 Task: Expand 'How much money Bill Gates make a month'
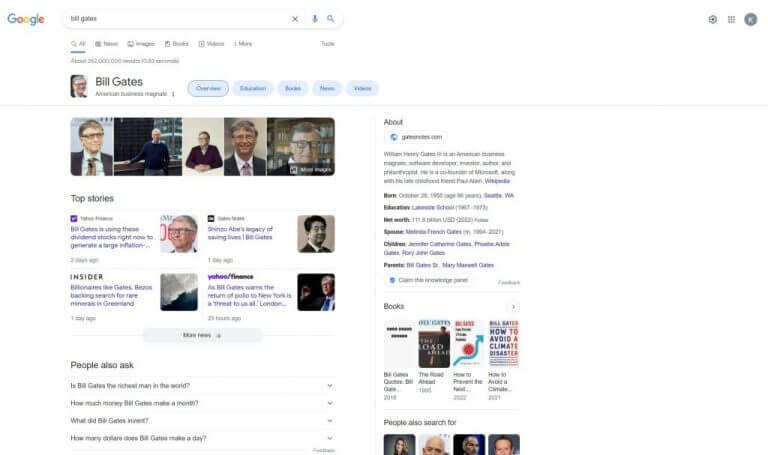[202, 404]
